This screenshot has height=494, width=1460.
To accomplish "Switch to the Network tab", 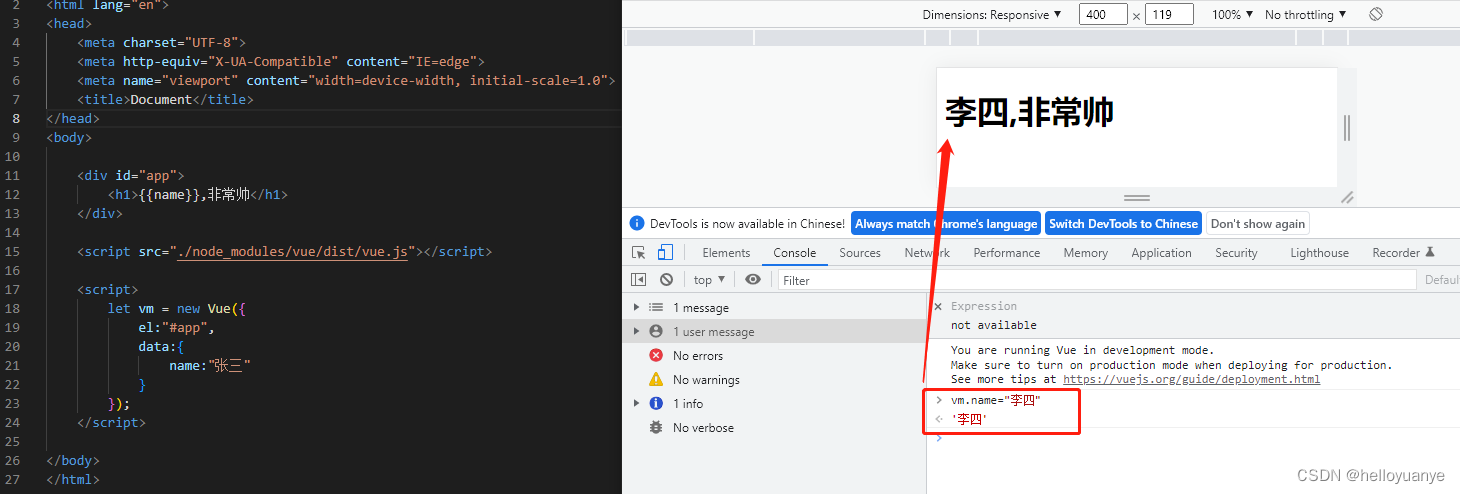I will tap(927, 253).
